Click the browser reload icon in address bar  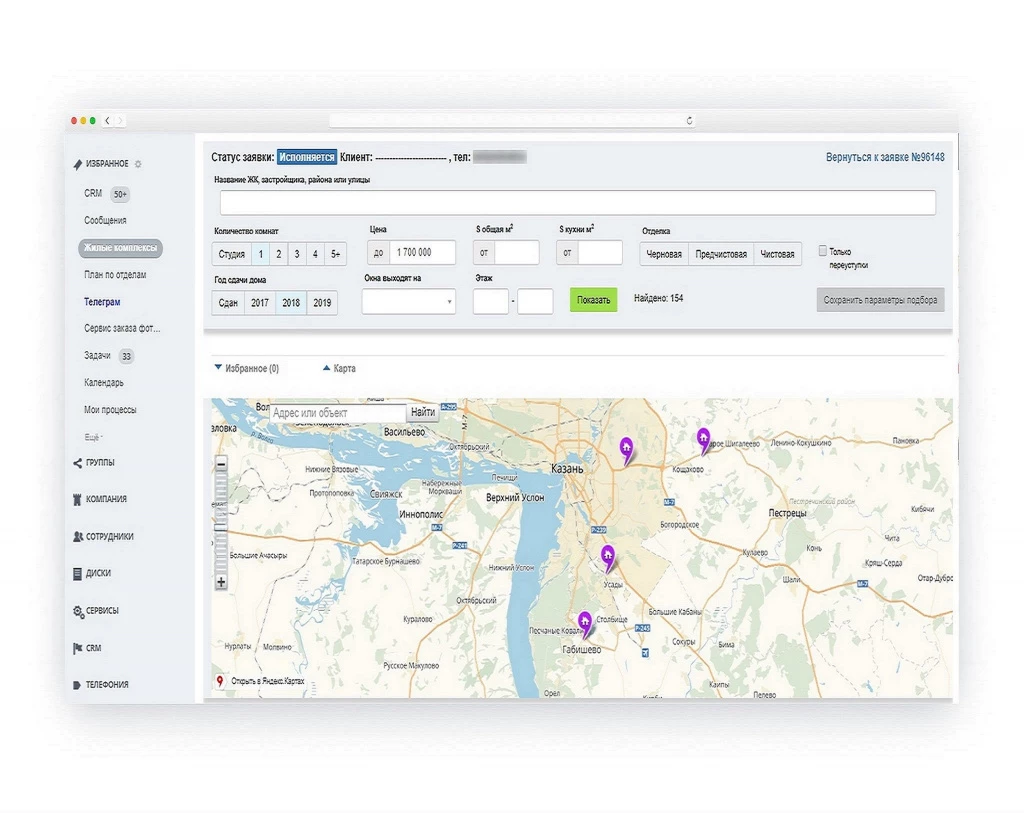coord(689,120)
